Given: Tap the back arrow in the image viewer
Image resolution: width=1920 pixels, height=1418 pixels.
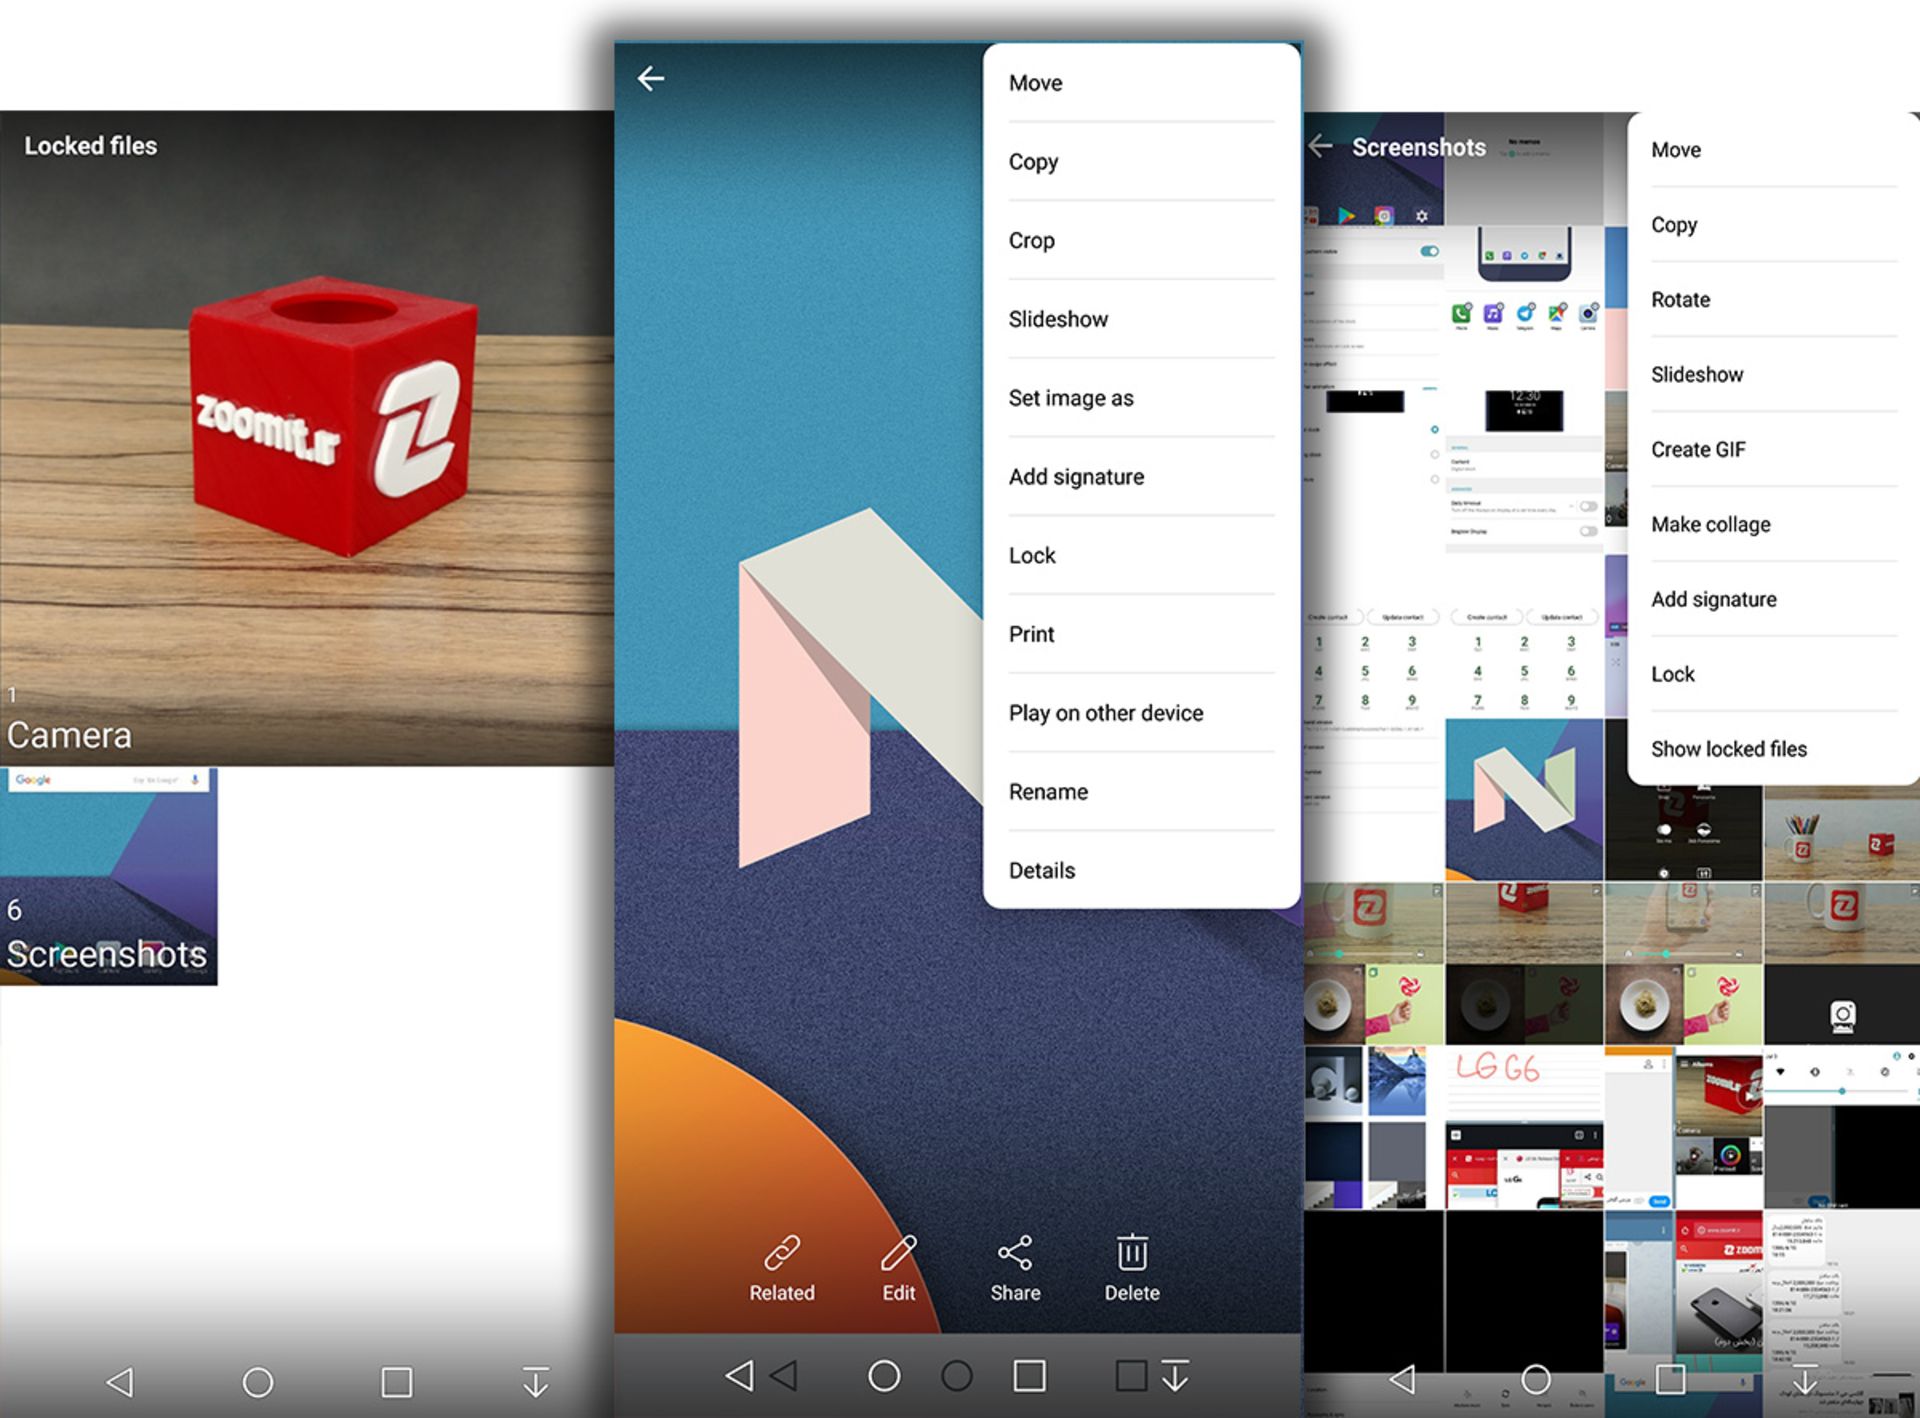Looking at the screenshot, I should (x=651, y=79).
